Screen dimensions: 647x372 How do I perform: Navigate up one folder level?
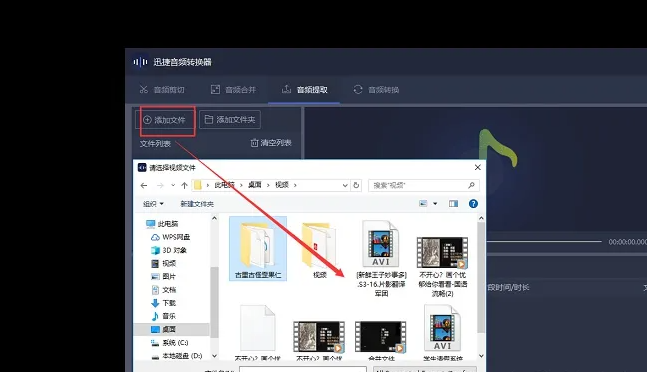[x=184, y=186]
